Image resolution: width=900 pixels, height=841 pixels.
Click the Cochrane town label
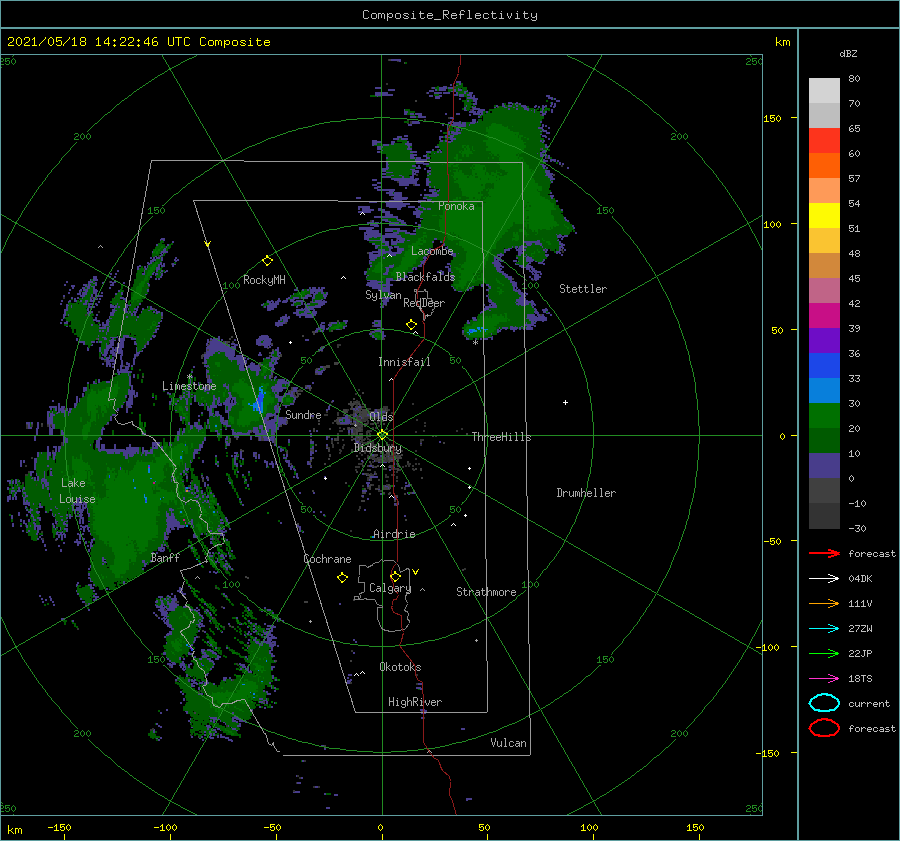pyautogui.click(x=327, y=559)
